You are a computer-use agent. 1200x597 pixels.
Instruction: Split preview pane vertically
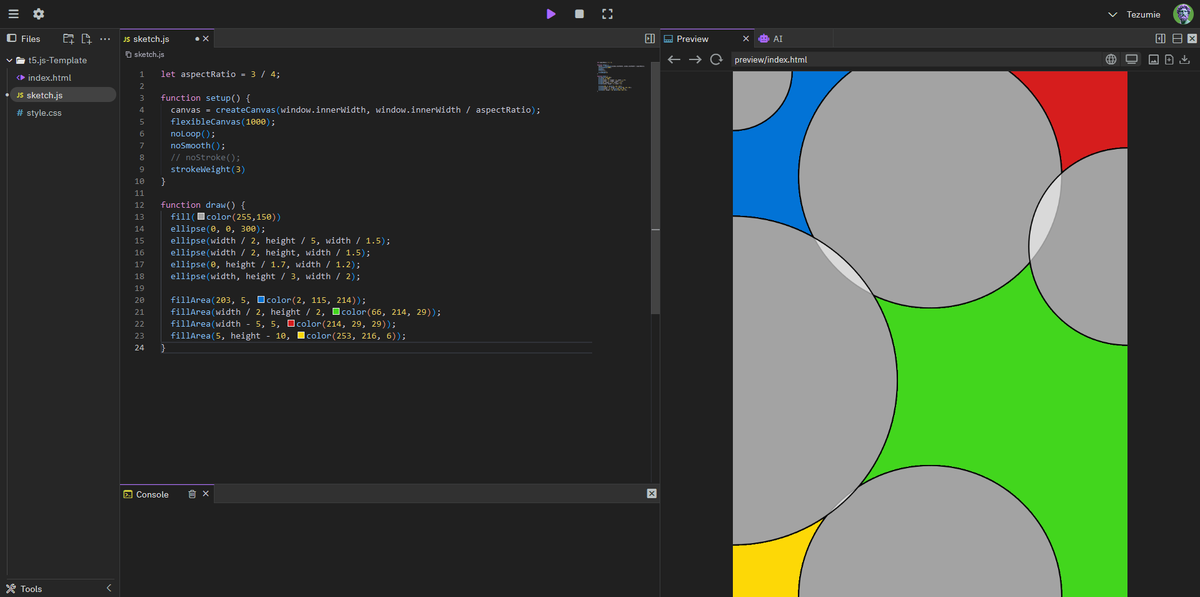click(x=1160, y=39)
